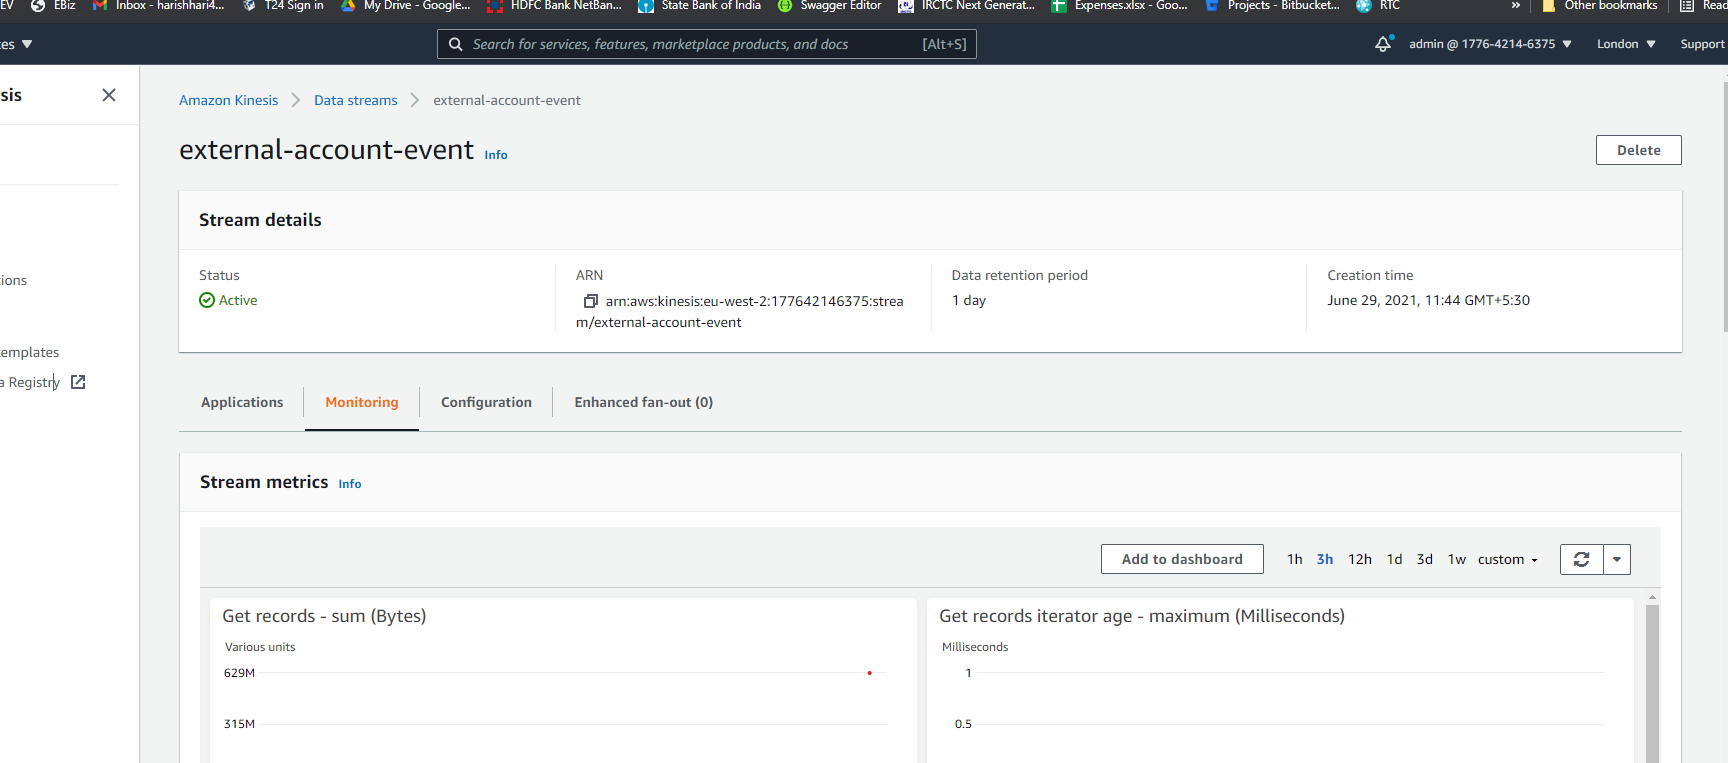
Task: Open the My Drive bookmark
Action: (405, 6)
